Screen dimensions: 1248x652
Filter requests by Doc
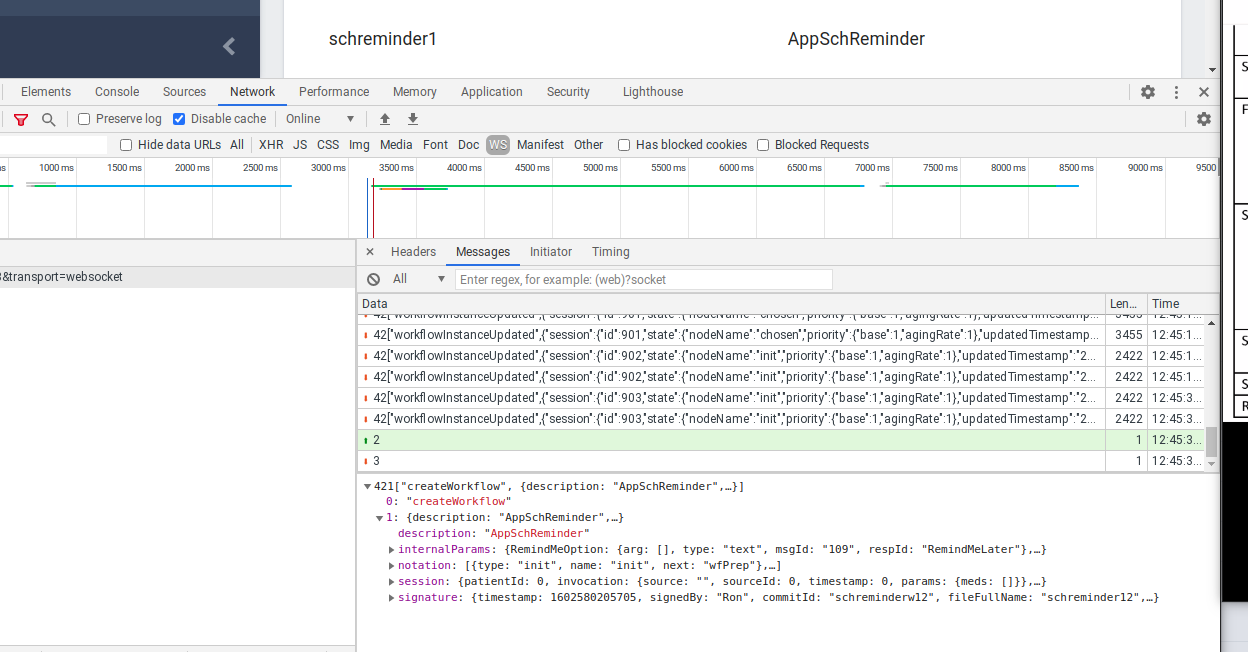coord(469,145)
